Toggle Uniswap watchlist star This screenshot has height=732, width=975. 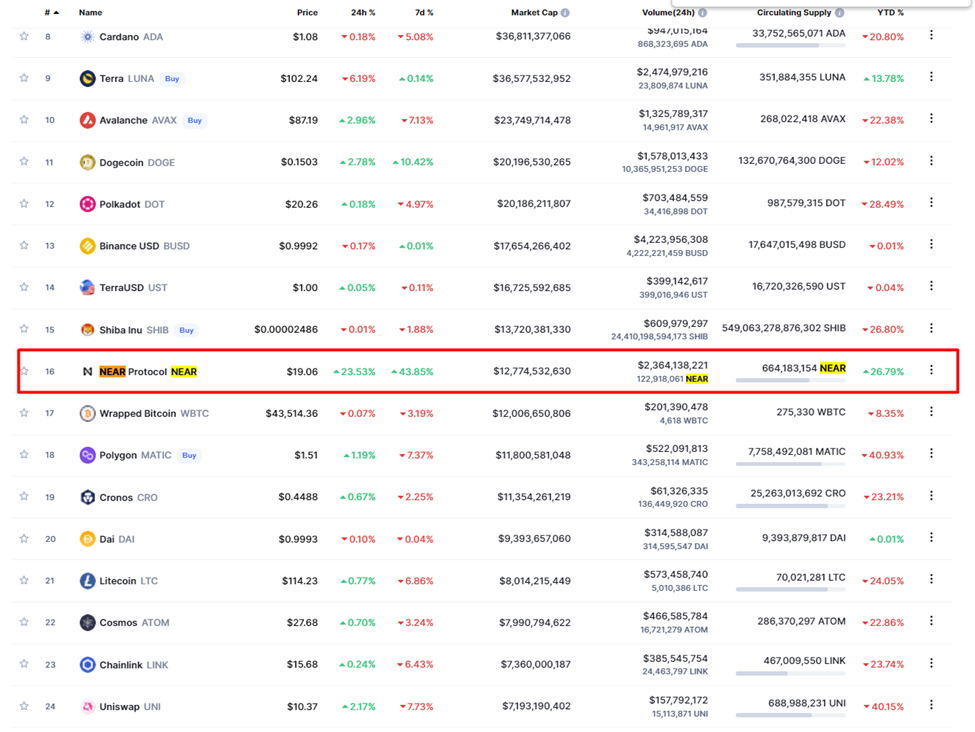(24, 706)
